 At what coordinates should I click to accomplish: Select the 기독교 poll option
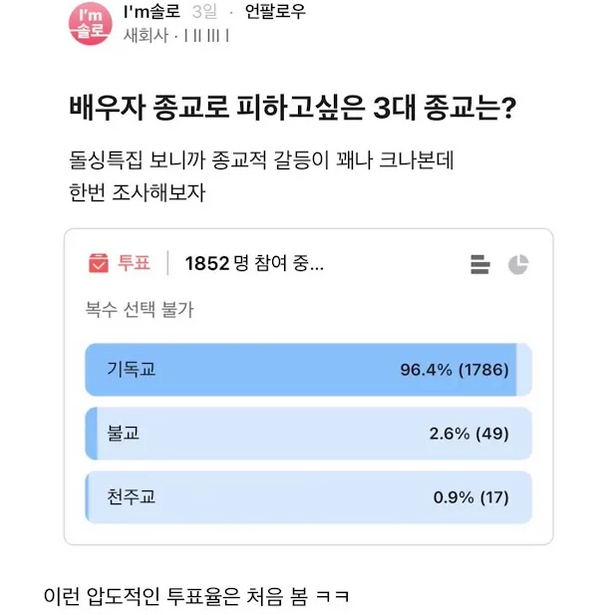pyautogui.click(x=132, y=370)
